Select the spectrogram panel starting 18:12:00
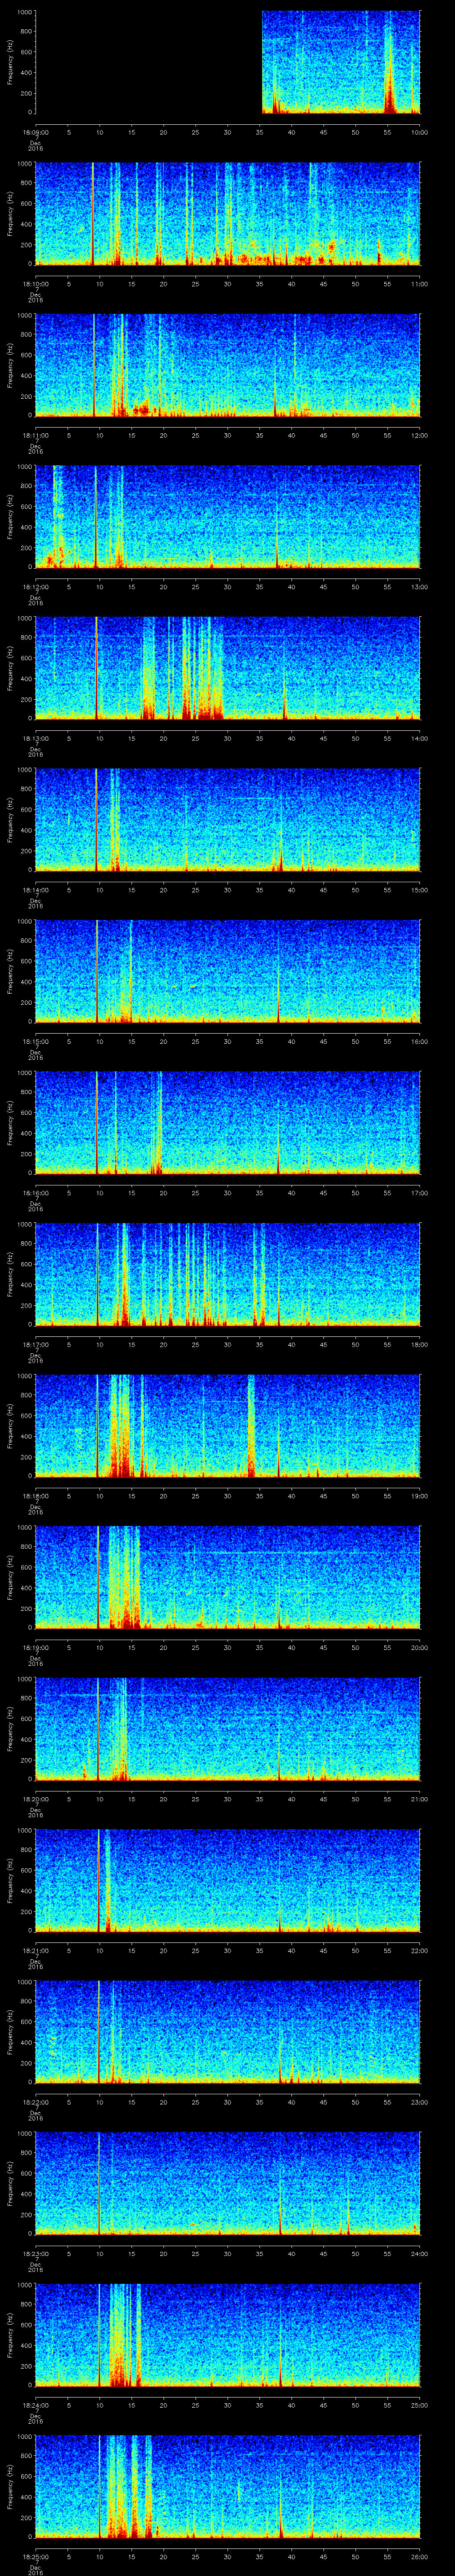455x2576 pixels. [x=228, y=517]
